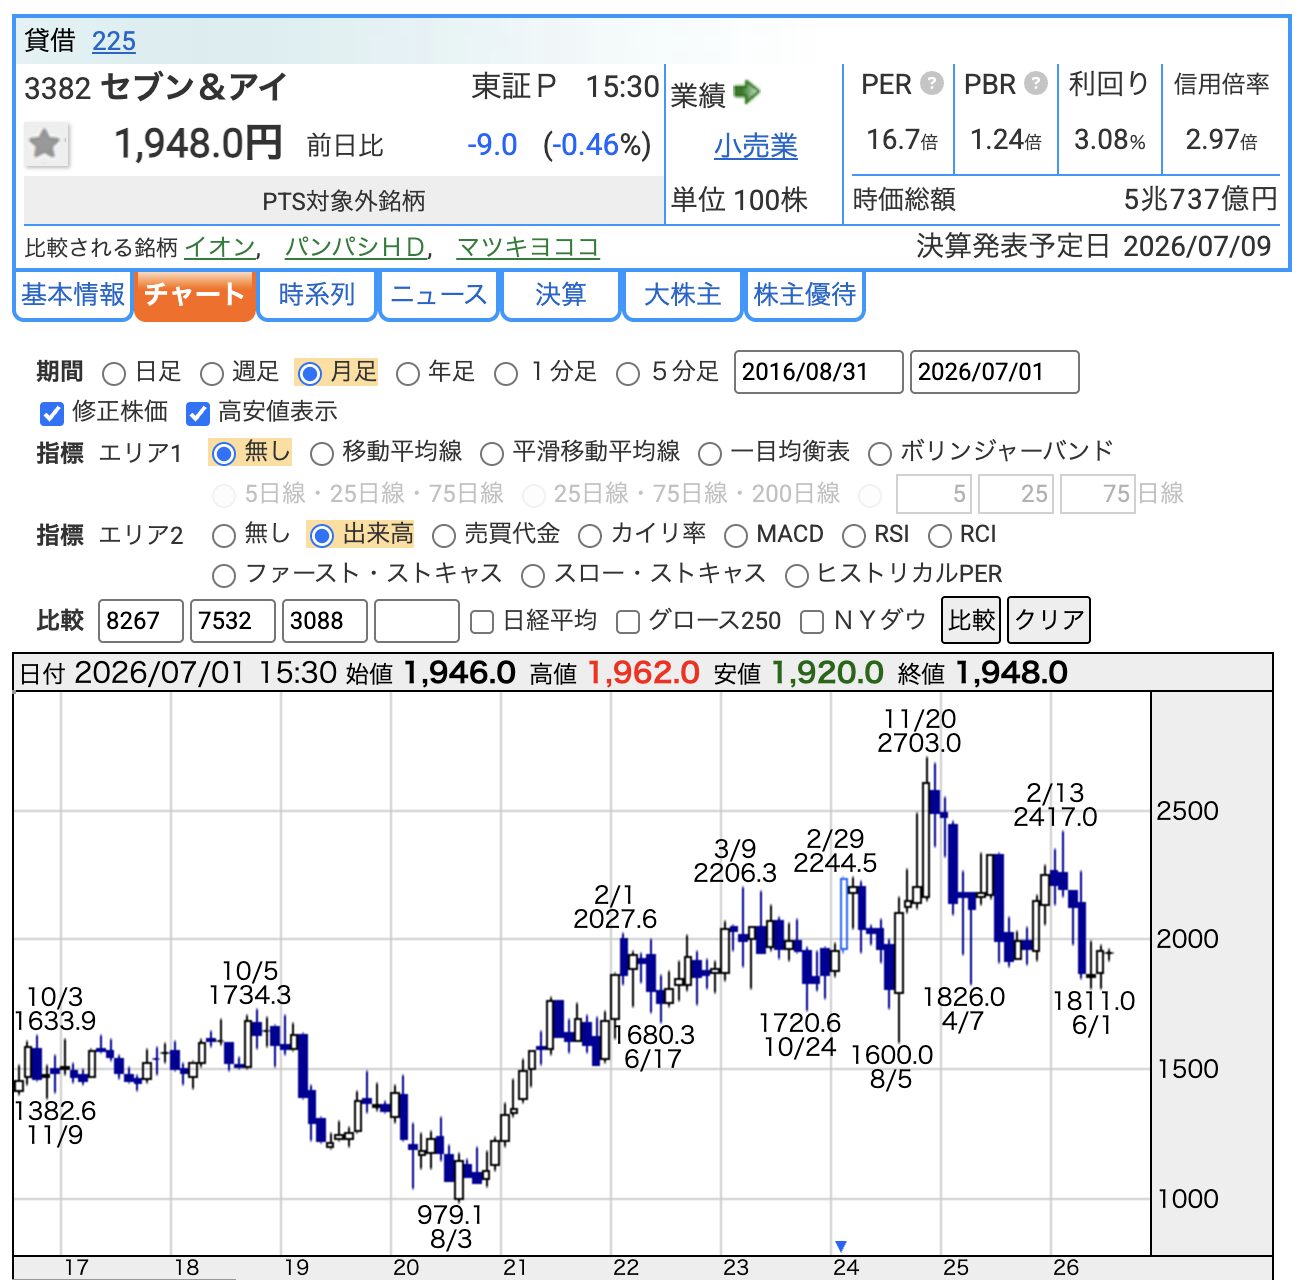This screenshot has height=1280, width=1306.
Task: Select RCI indicator radio button
Action: point(940,536)
